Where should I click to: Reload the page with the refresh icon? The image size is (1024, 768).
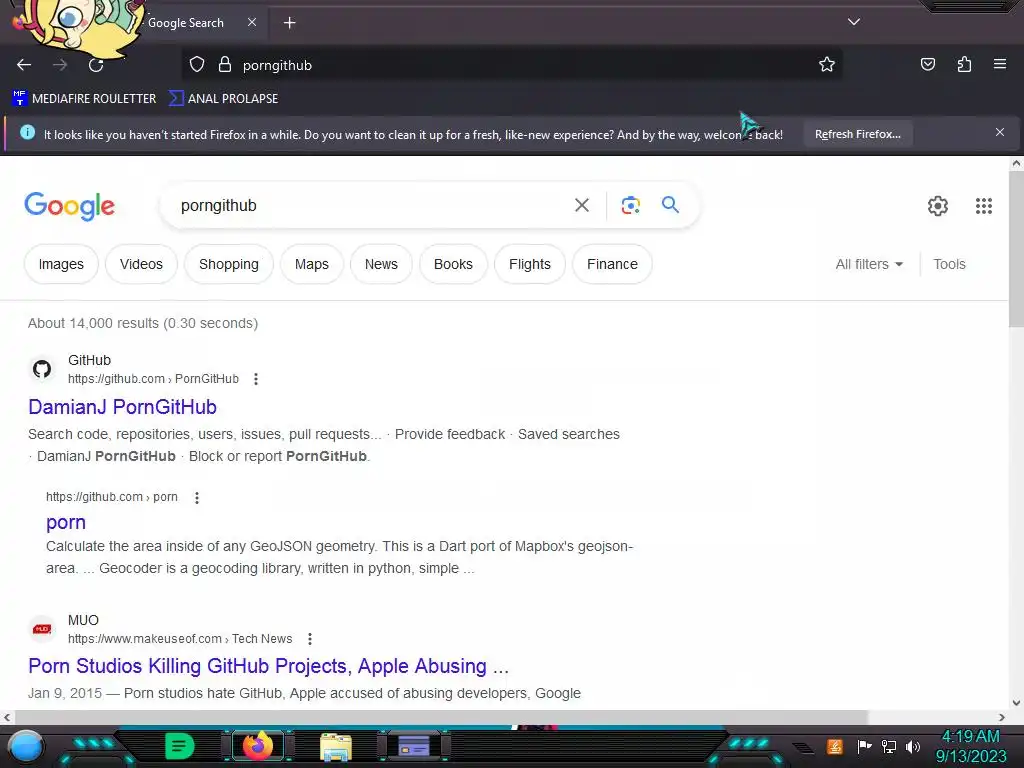[x=96, y=65]
